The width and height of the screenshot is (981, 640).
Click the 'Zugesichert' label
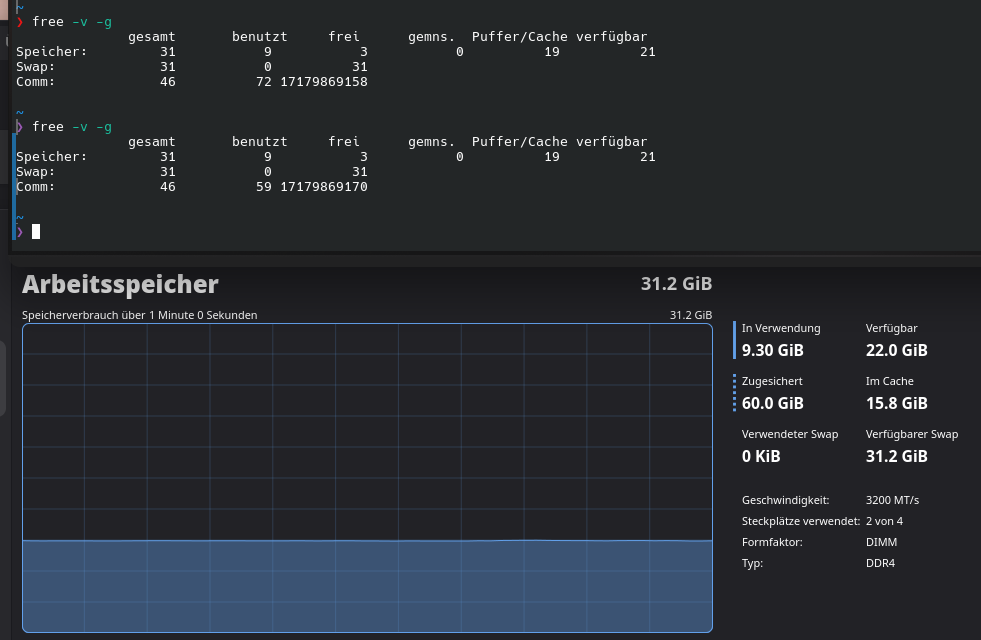[x=772, y=382]
